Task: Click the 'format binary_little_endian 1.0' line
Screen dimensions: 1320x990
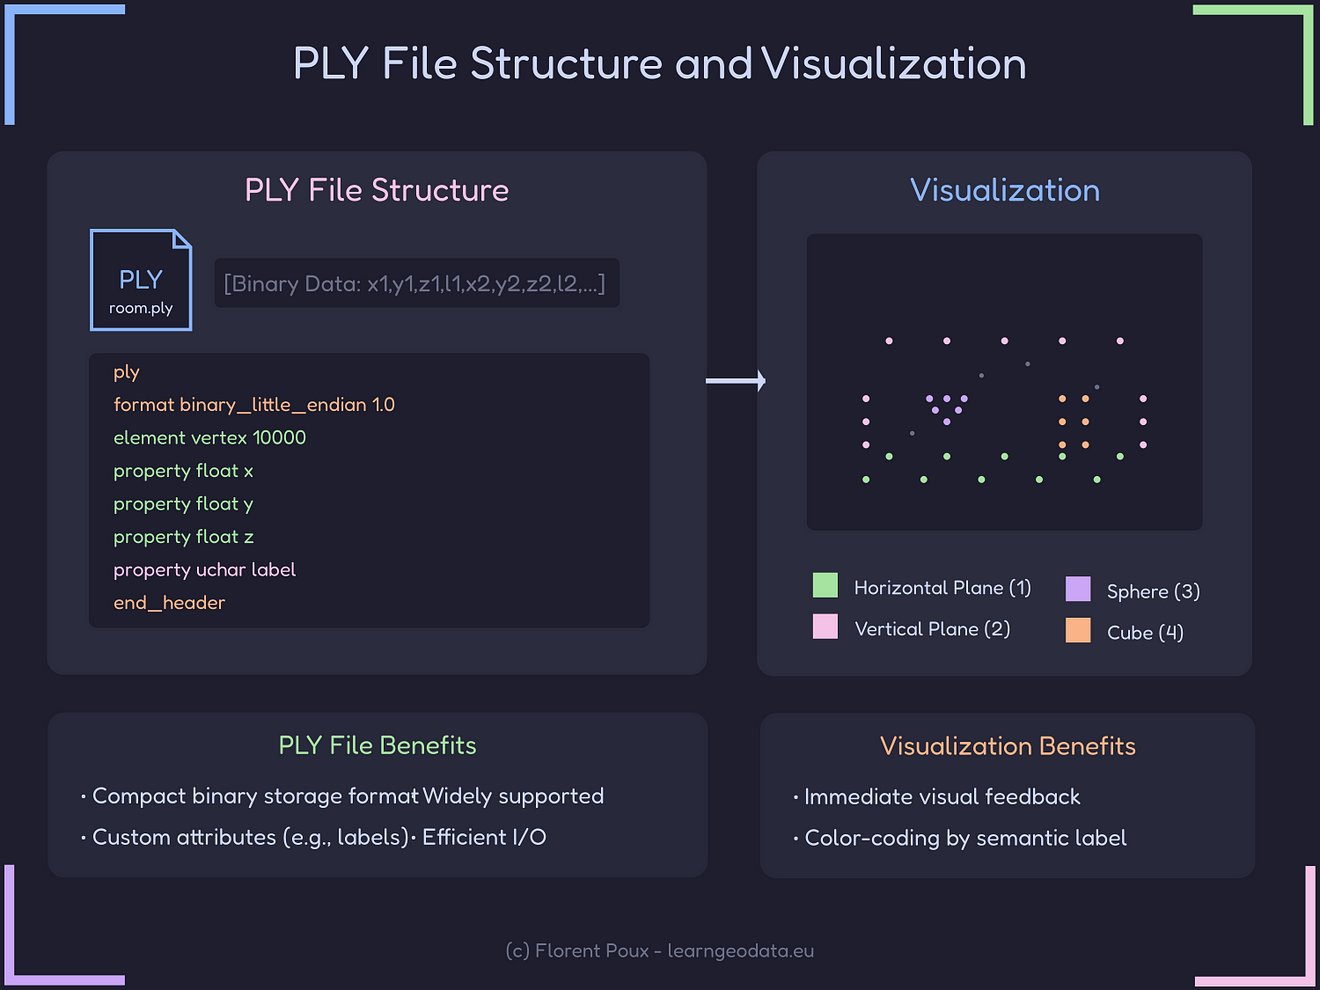Action: [254, 405]
